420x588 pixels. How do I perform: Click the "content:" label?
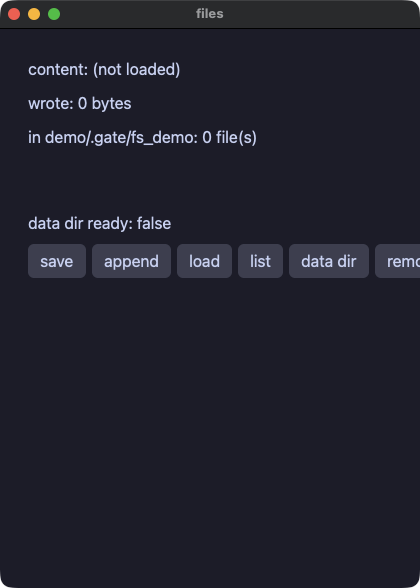pos(58,70)
